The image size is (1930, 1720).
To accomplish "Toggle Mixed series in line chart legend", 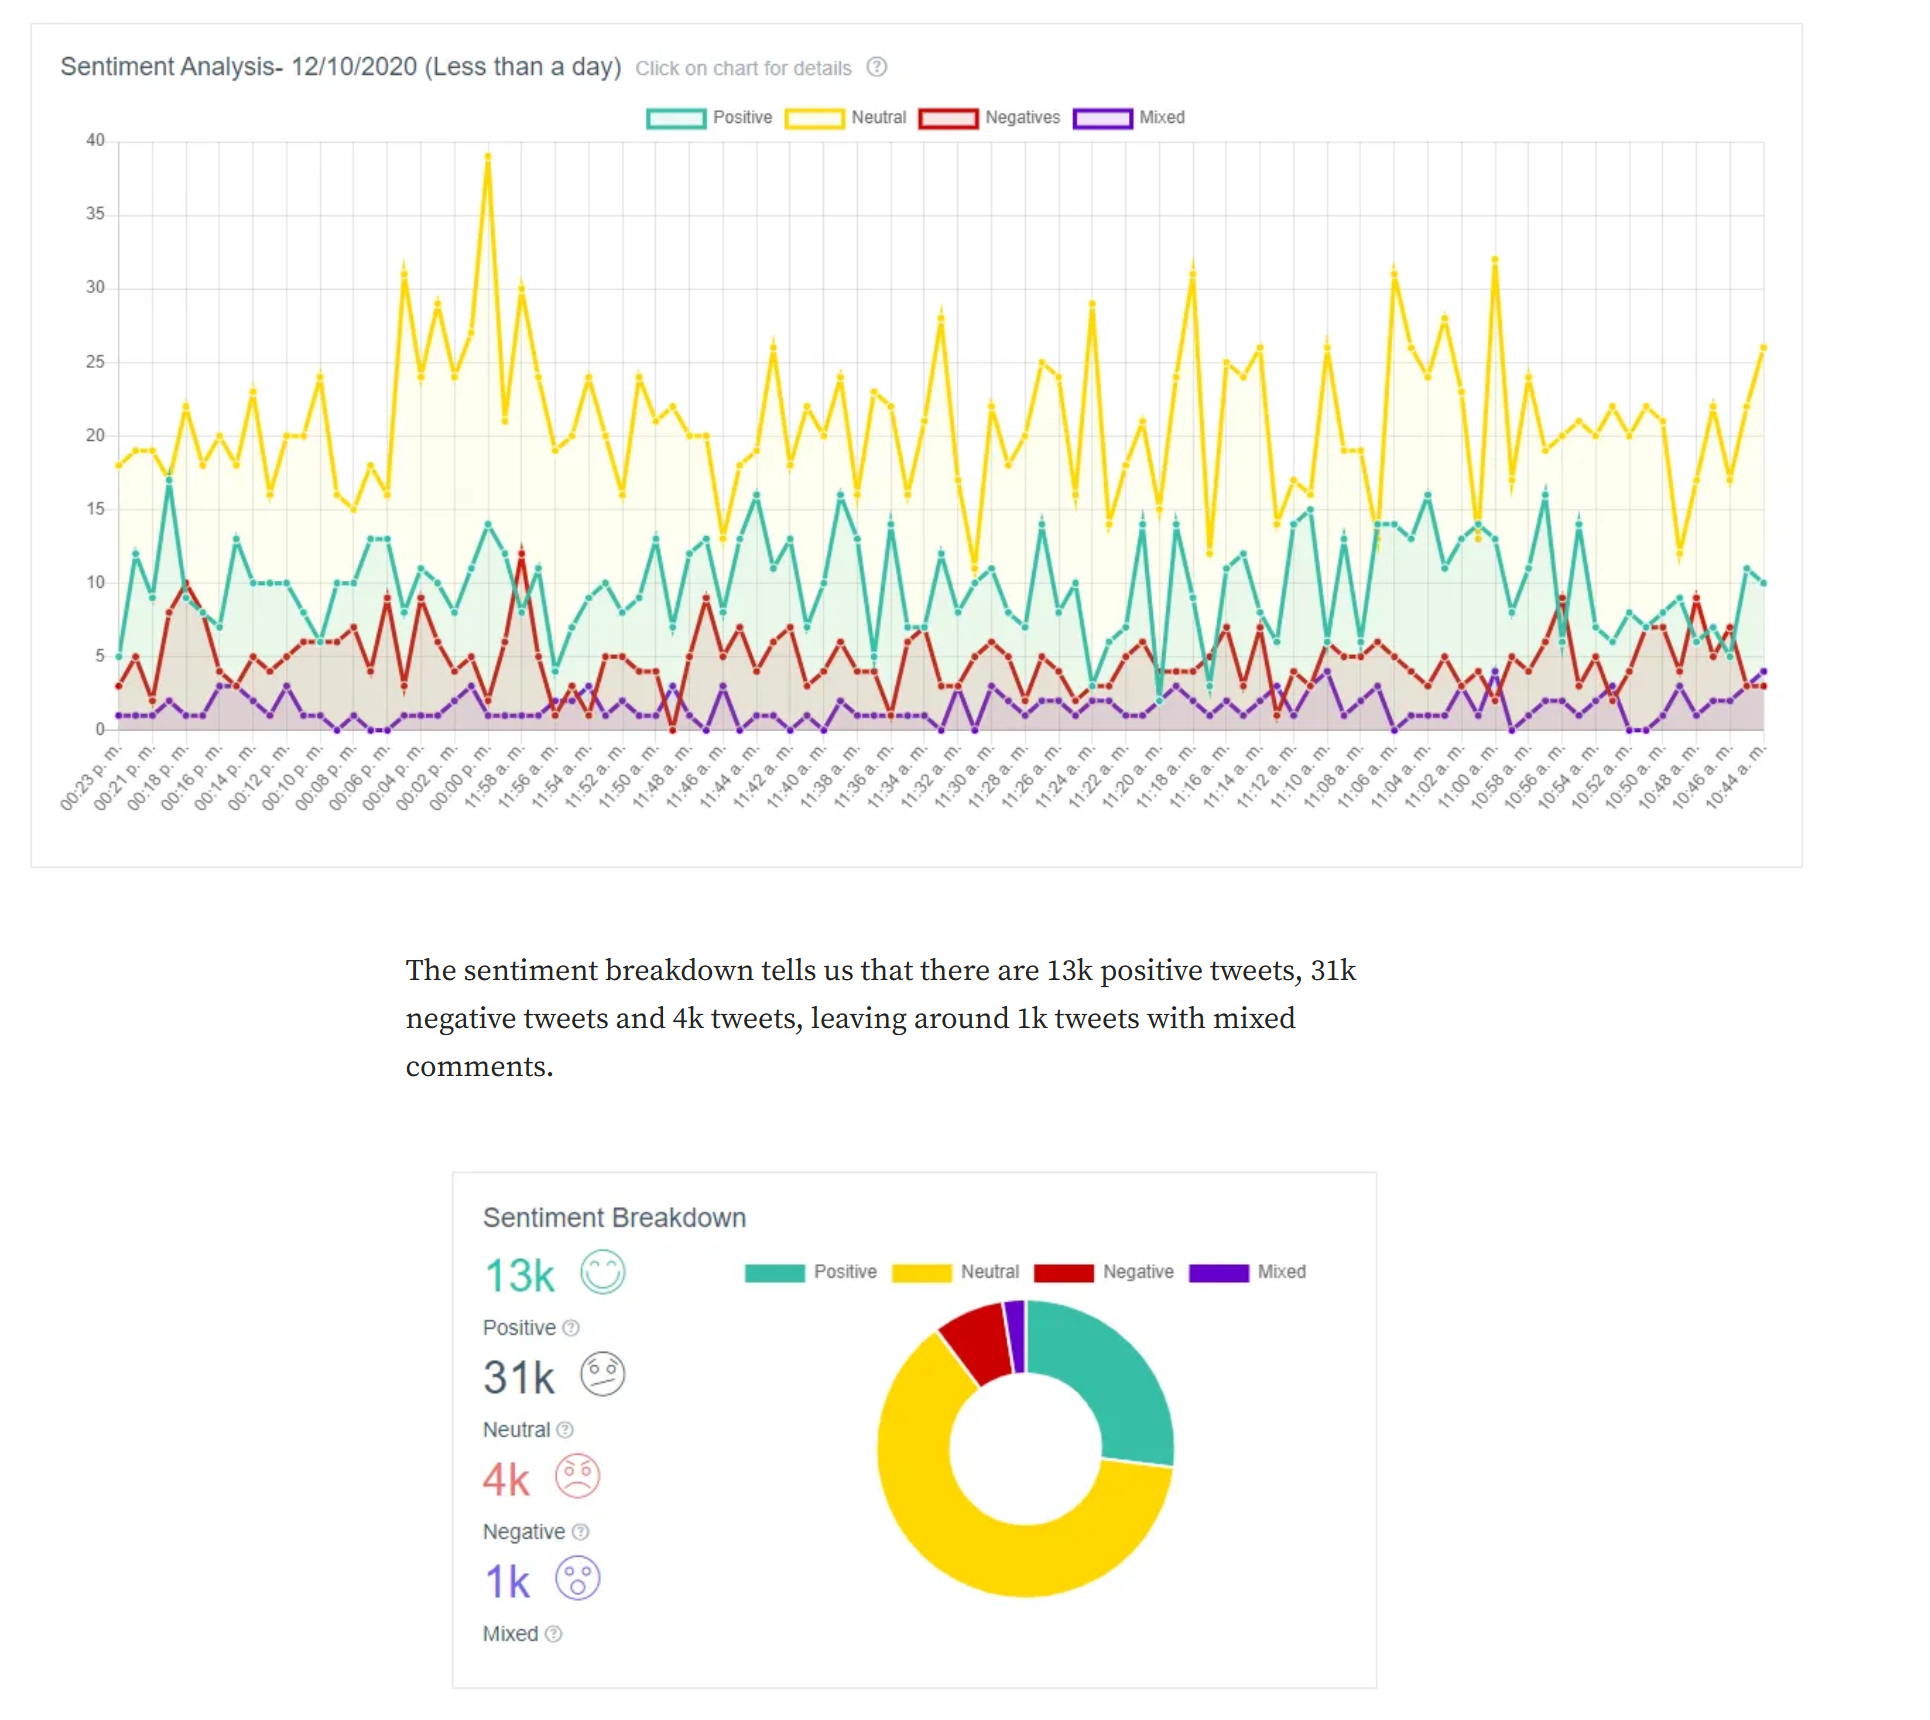I will [1130, 118].
